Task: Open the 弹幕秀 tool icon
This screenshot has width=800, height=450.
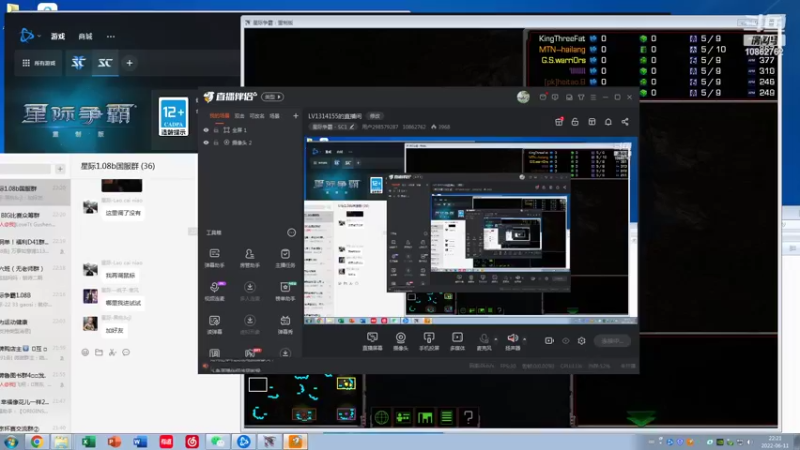Action: [285, 324]
